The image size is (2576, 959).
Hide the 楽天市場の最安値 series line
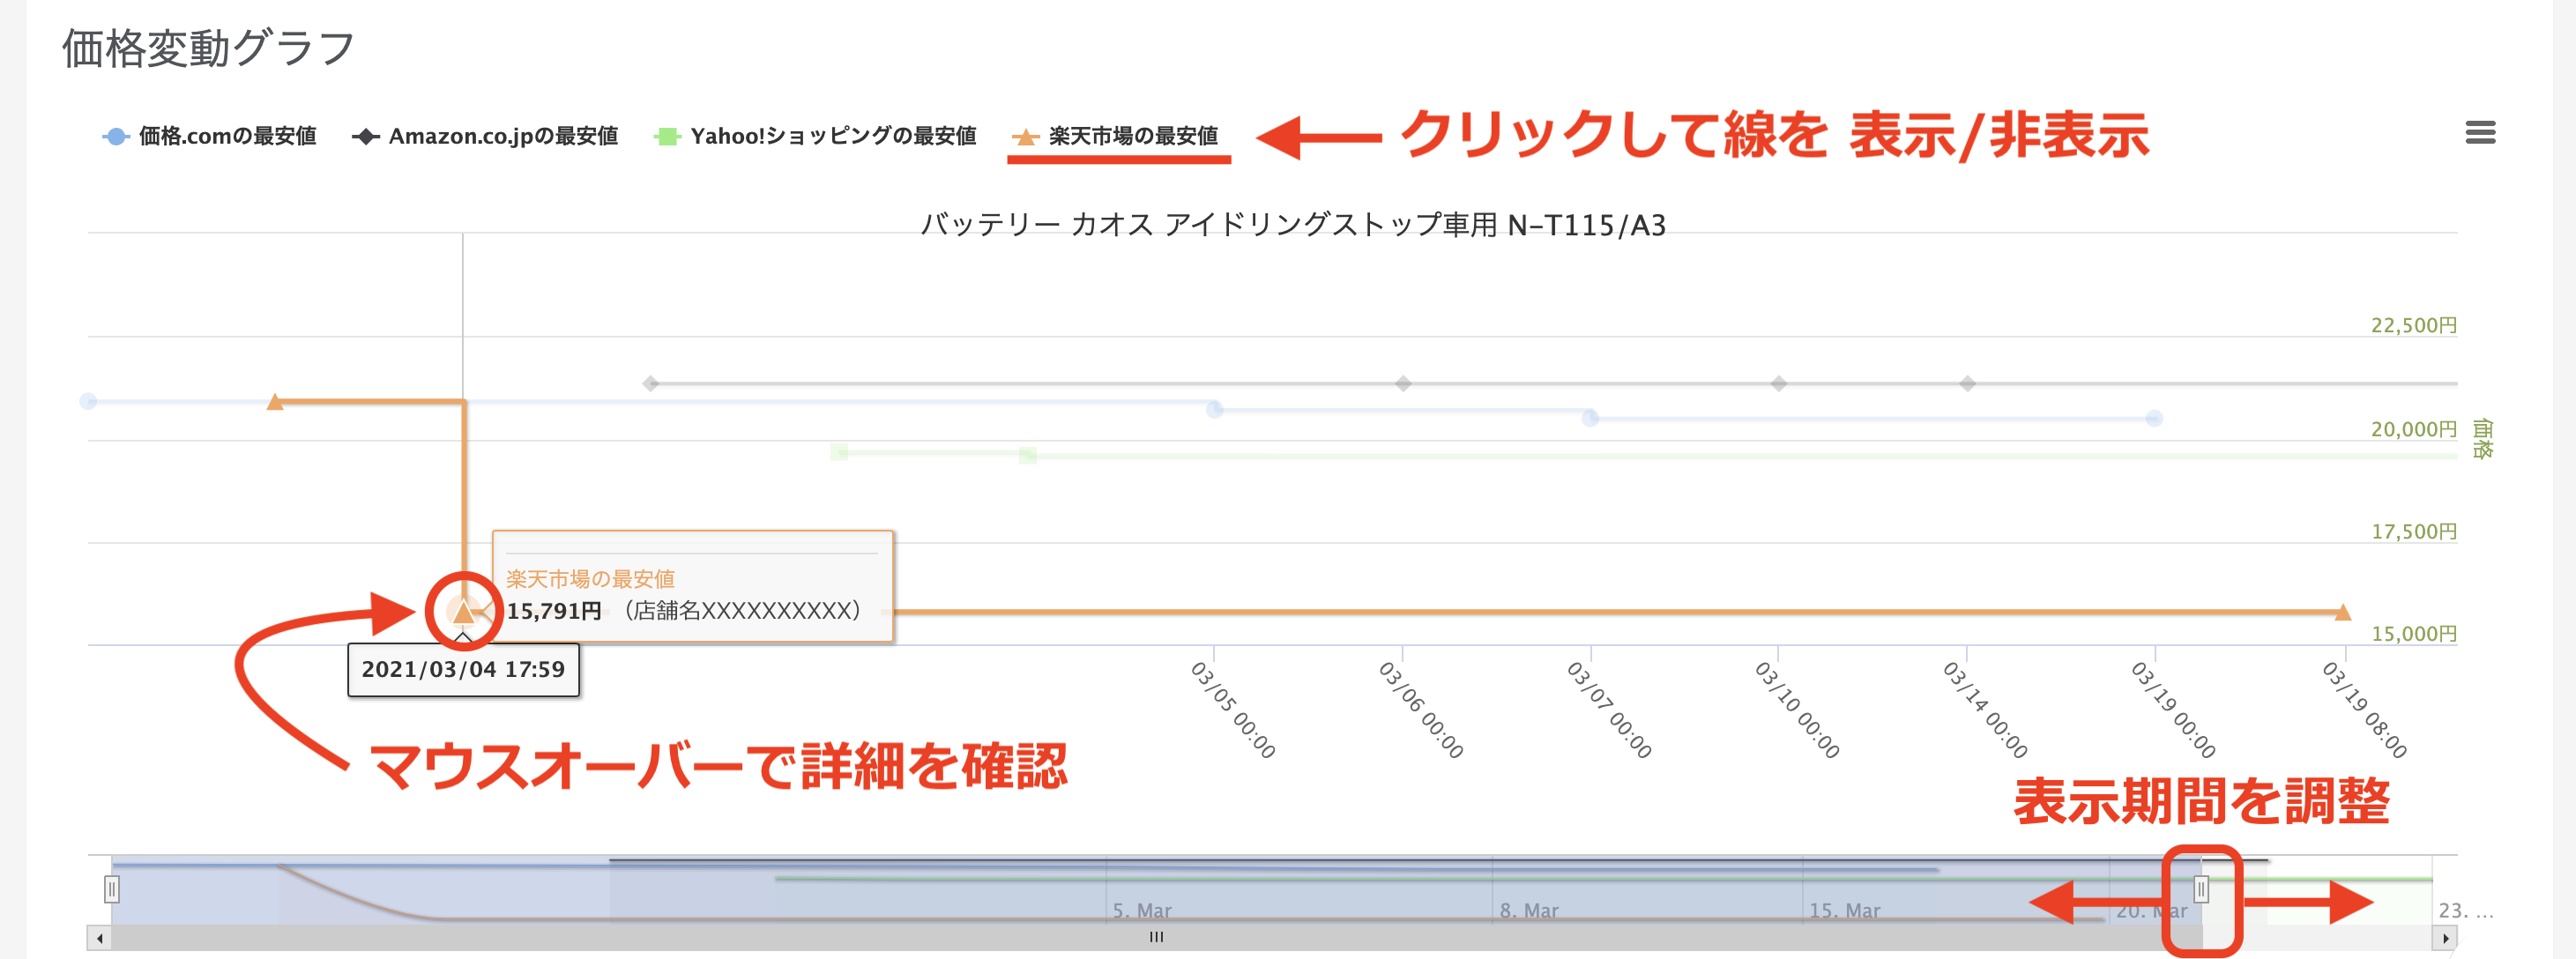pos(1132,136)
